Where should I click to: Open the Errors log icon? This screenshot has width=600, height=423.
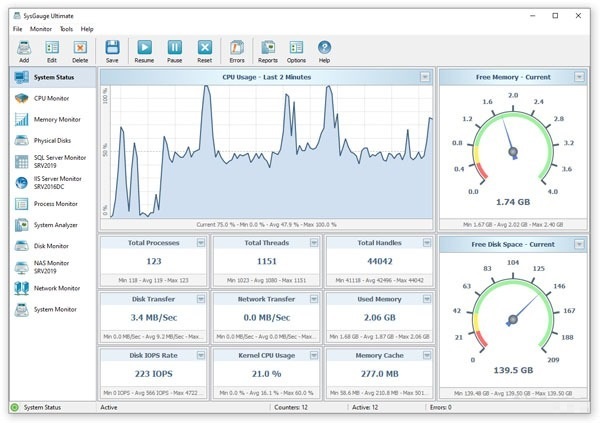pos(237,47)
